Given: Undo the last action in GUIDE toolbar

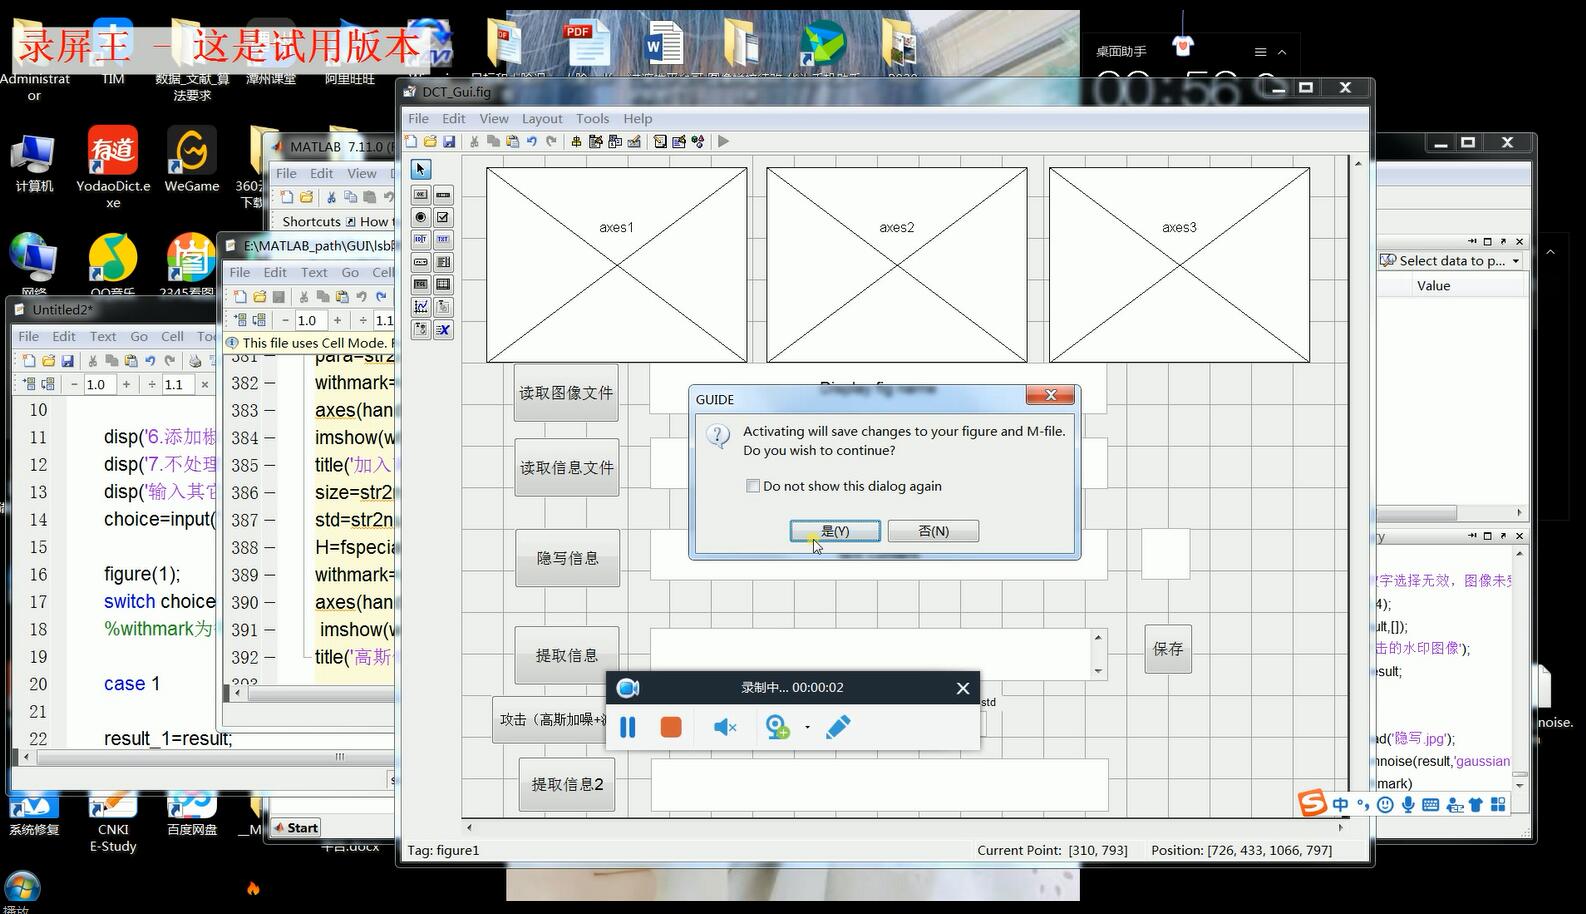Looking at the screenshot, I should click(x=532, y=141).
